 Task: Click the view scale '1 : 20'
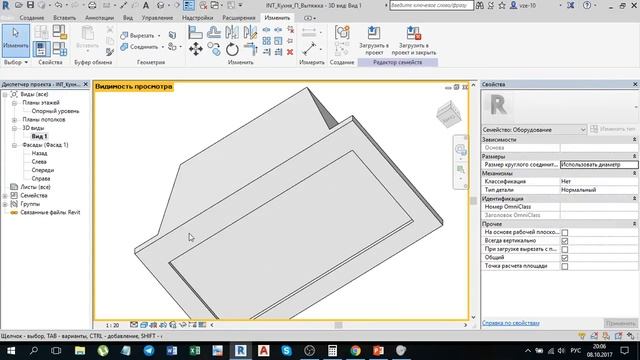[x=112, y=325]
